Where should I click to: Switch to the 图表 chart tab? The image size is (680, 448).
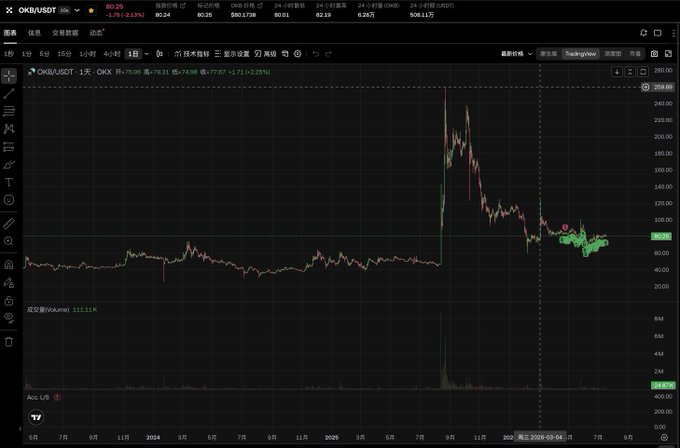(10, 33)
